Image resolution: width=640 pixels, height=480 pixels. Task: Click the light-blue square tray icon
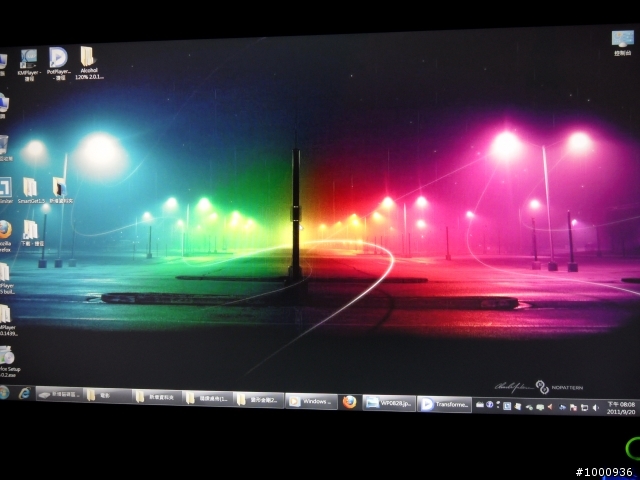click(507, 406)
